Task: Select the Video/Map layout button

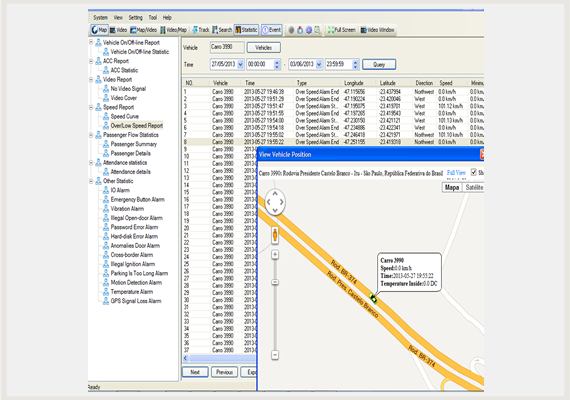Action: (174, 30)
